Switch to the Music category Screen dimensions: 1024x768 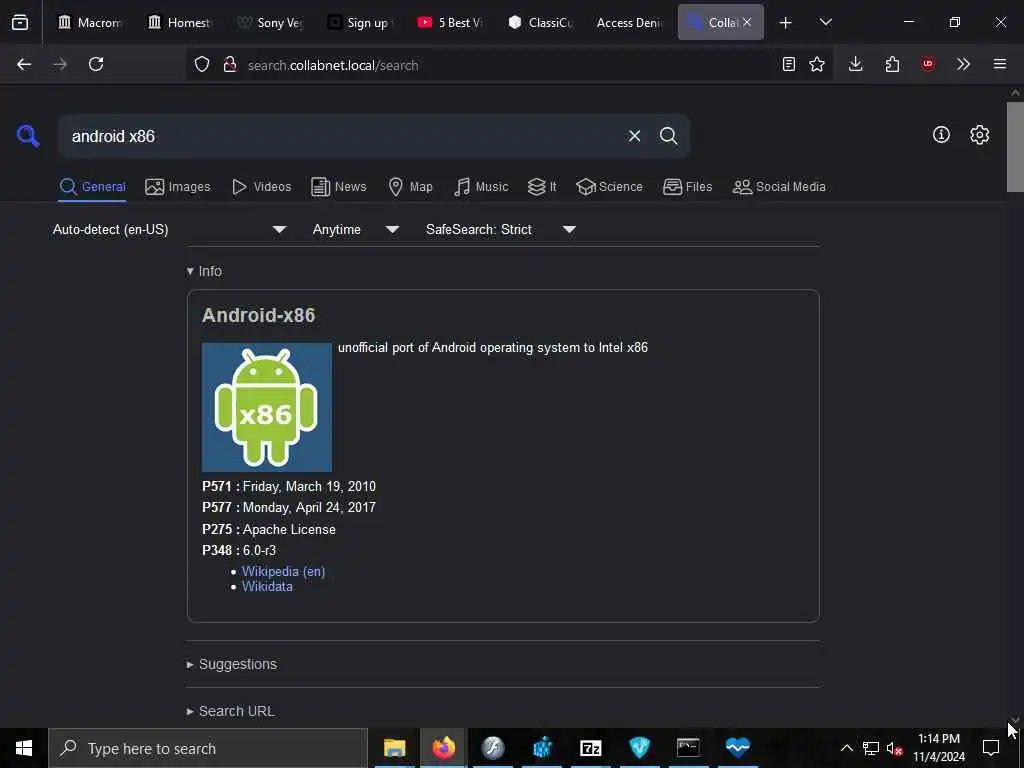pyautogui.click(x=481, y=187)
